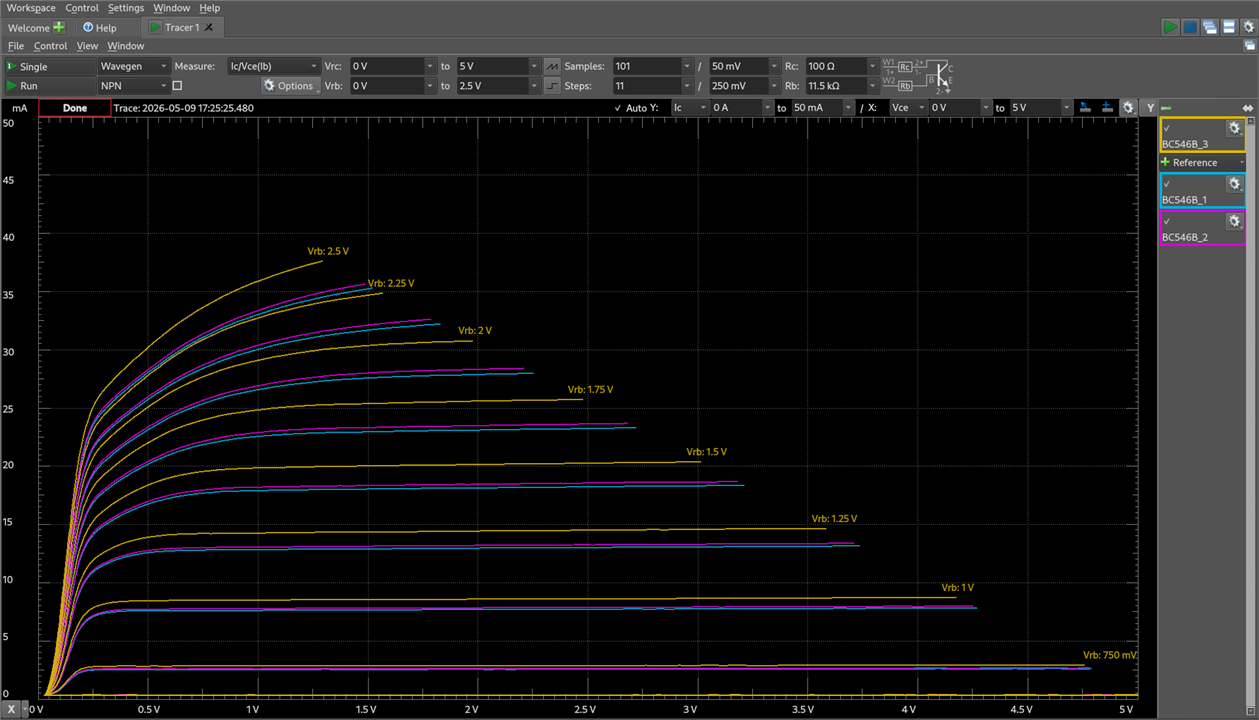Image resolution: width=1259 pixels, height=720 pixels.
Task: Click the tile windows icon
Action: (1229, 27)
